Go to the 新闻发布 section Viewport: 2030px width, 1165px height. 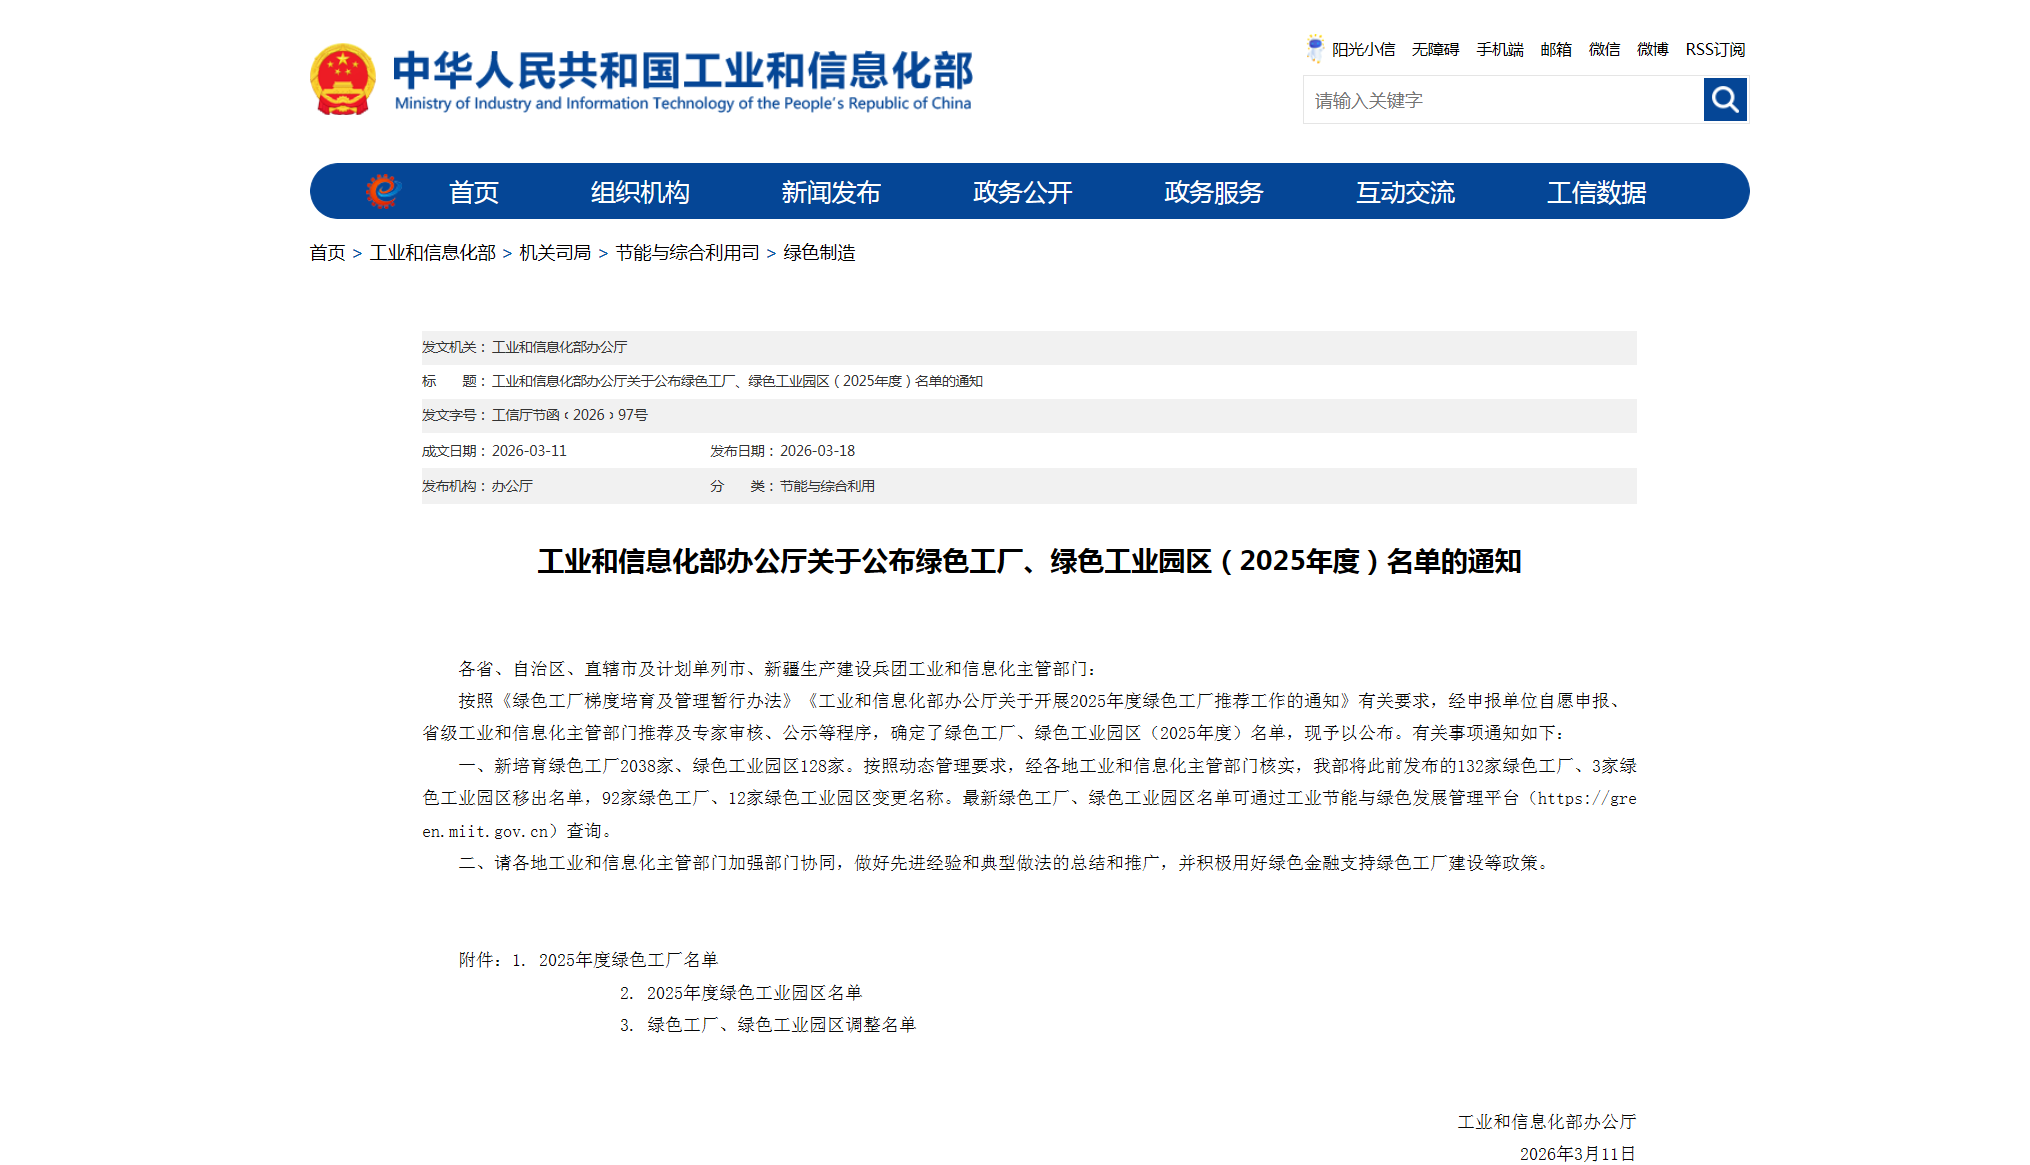tap(831, 192)
